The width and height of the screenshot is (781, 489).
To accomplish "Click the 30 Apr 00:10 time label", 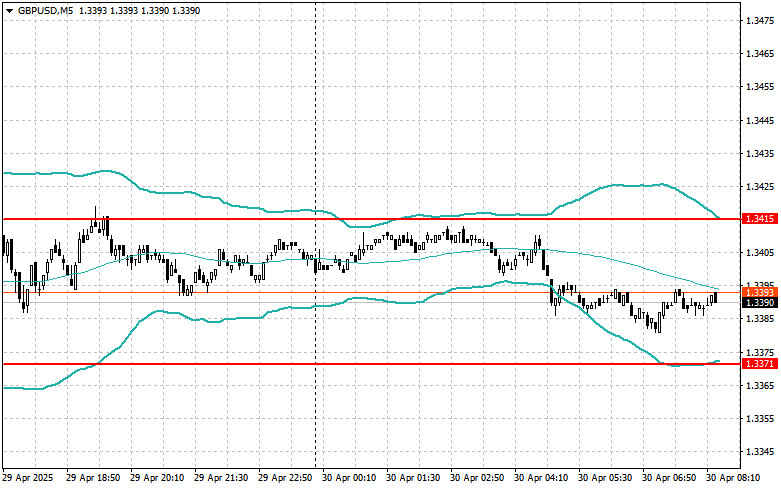I will coord(349,478).
